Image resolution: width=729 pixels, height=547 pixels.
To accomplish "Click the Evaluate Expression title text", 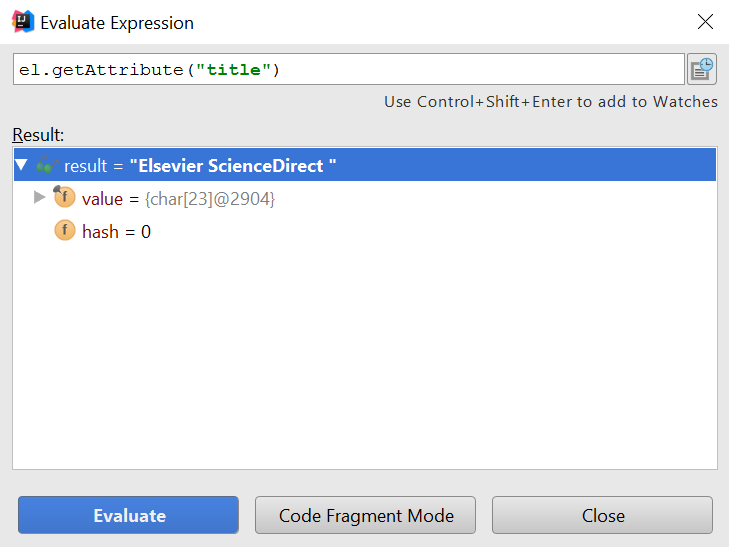I will [x=117, y=22].
